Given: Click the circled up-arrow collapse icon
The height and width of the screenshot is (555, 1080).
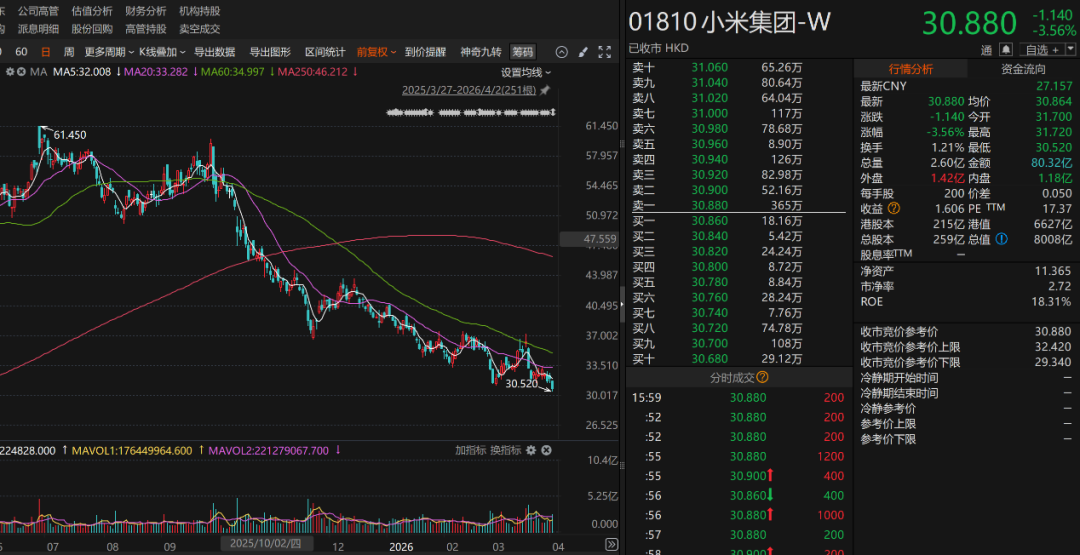Looking at the screenshot, I should (561, 52).
